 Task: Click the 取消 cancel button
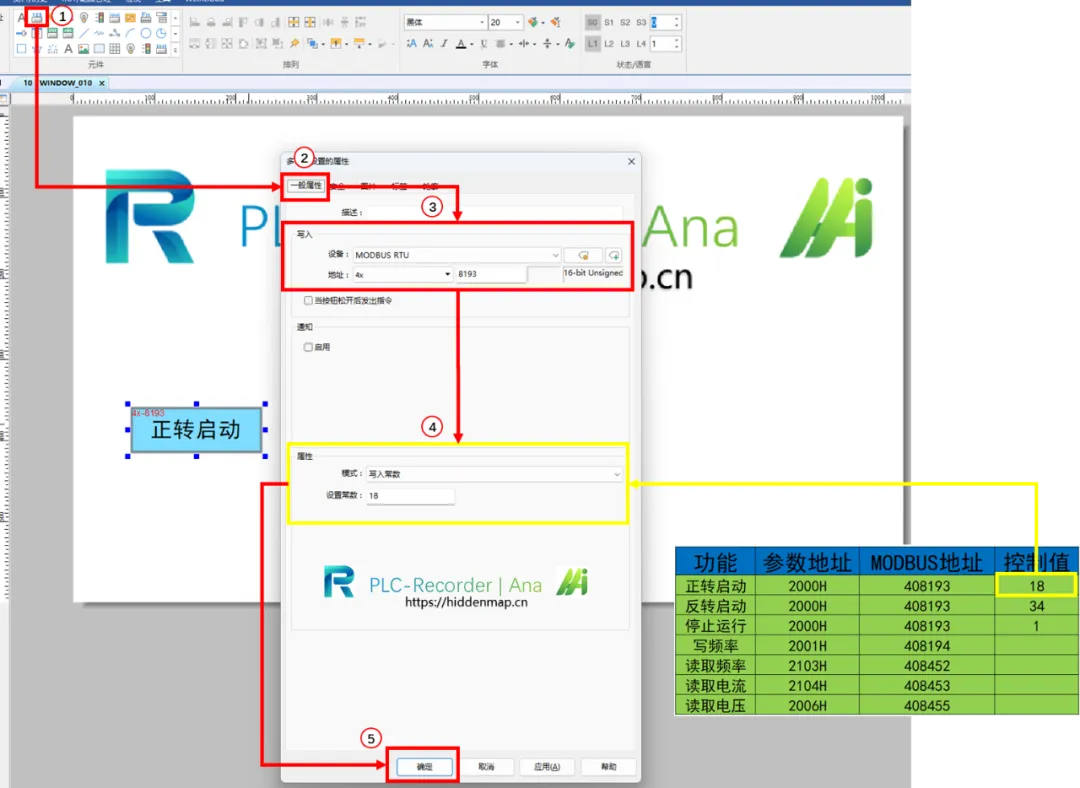click(486, 767)
